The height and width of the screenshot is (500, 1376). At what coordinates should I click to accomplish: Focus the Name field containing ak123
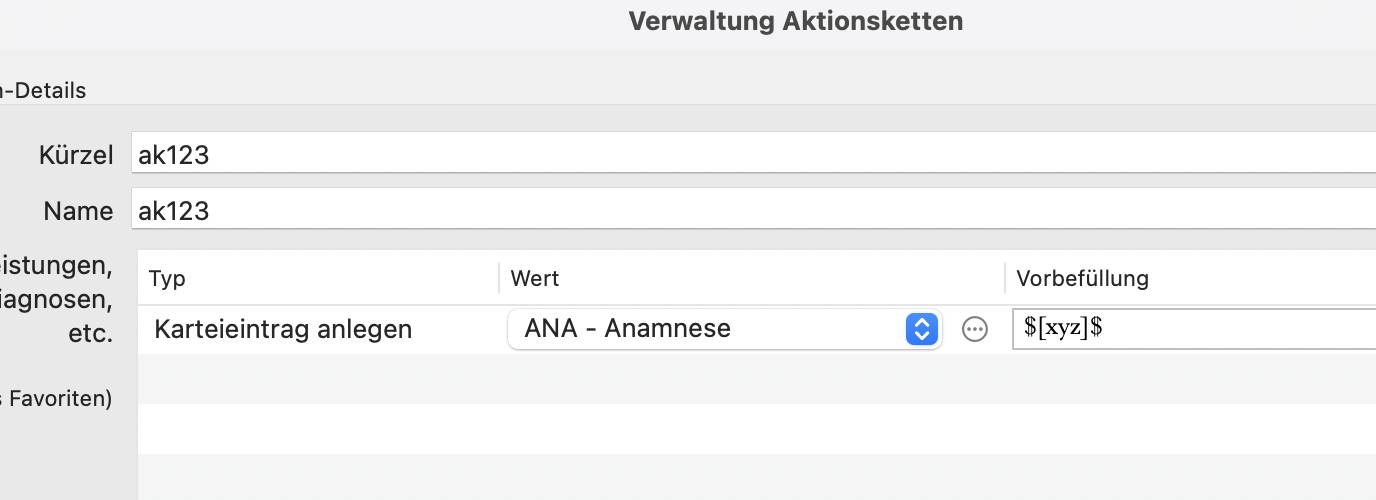(x=753, y=211)
